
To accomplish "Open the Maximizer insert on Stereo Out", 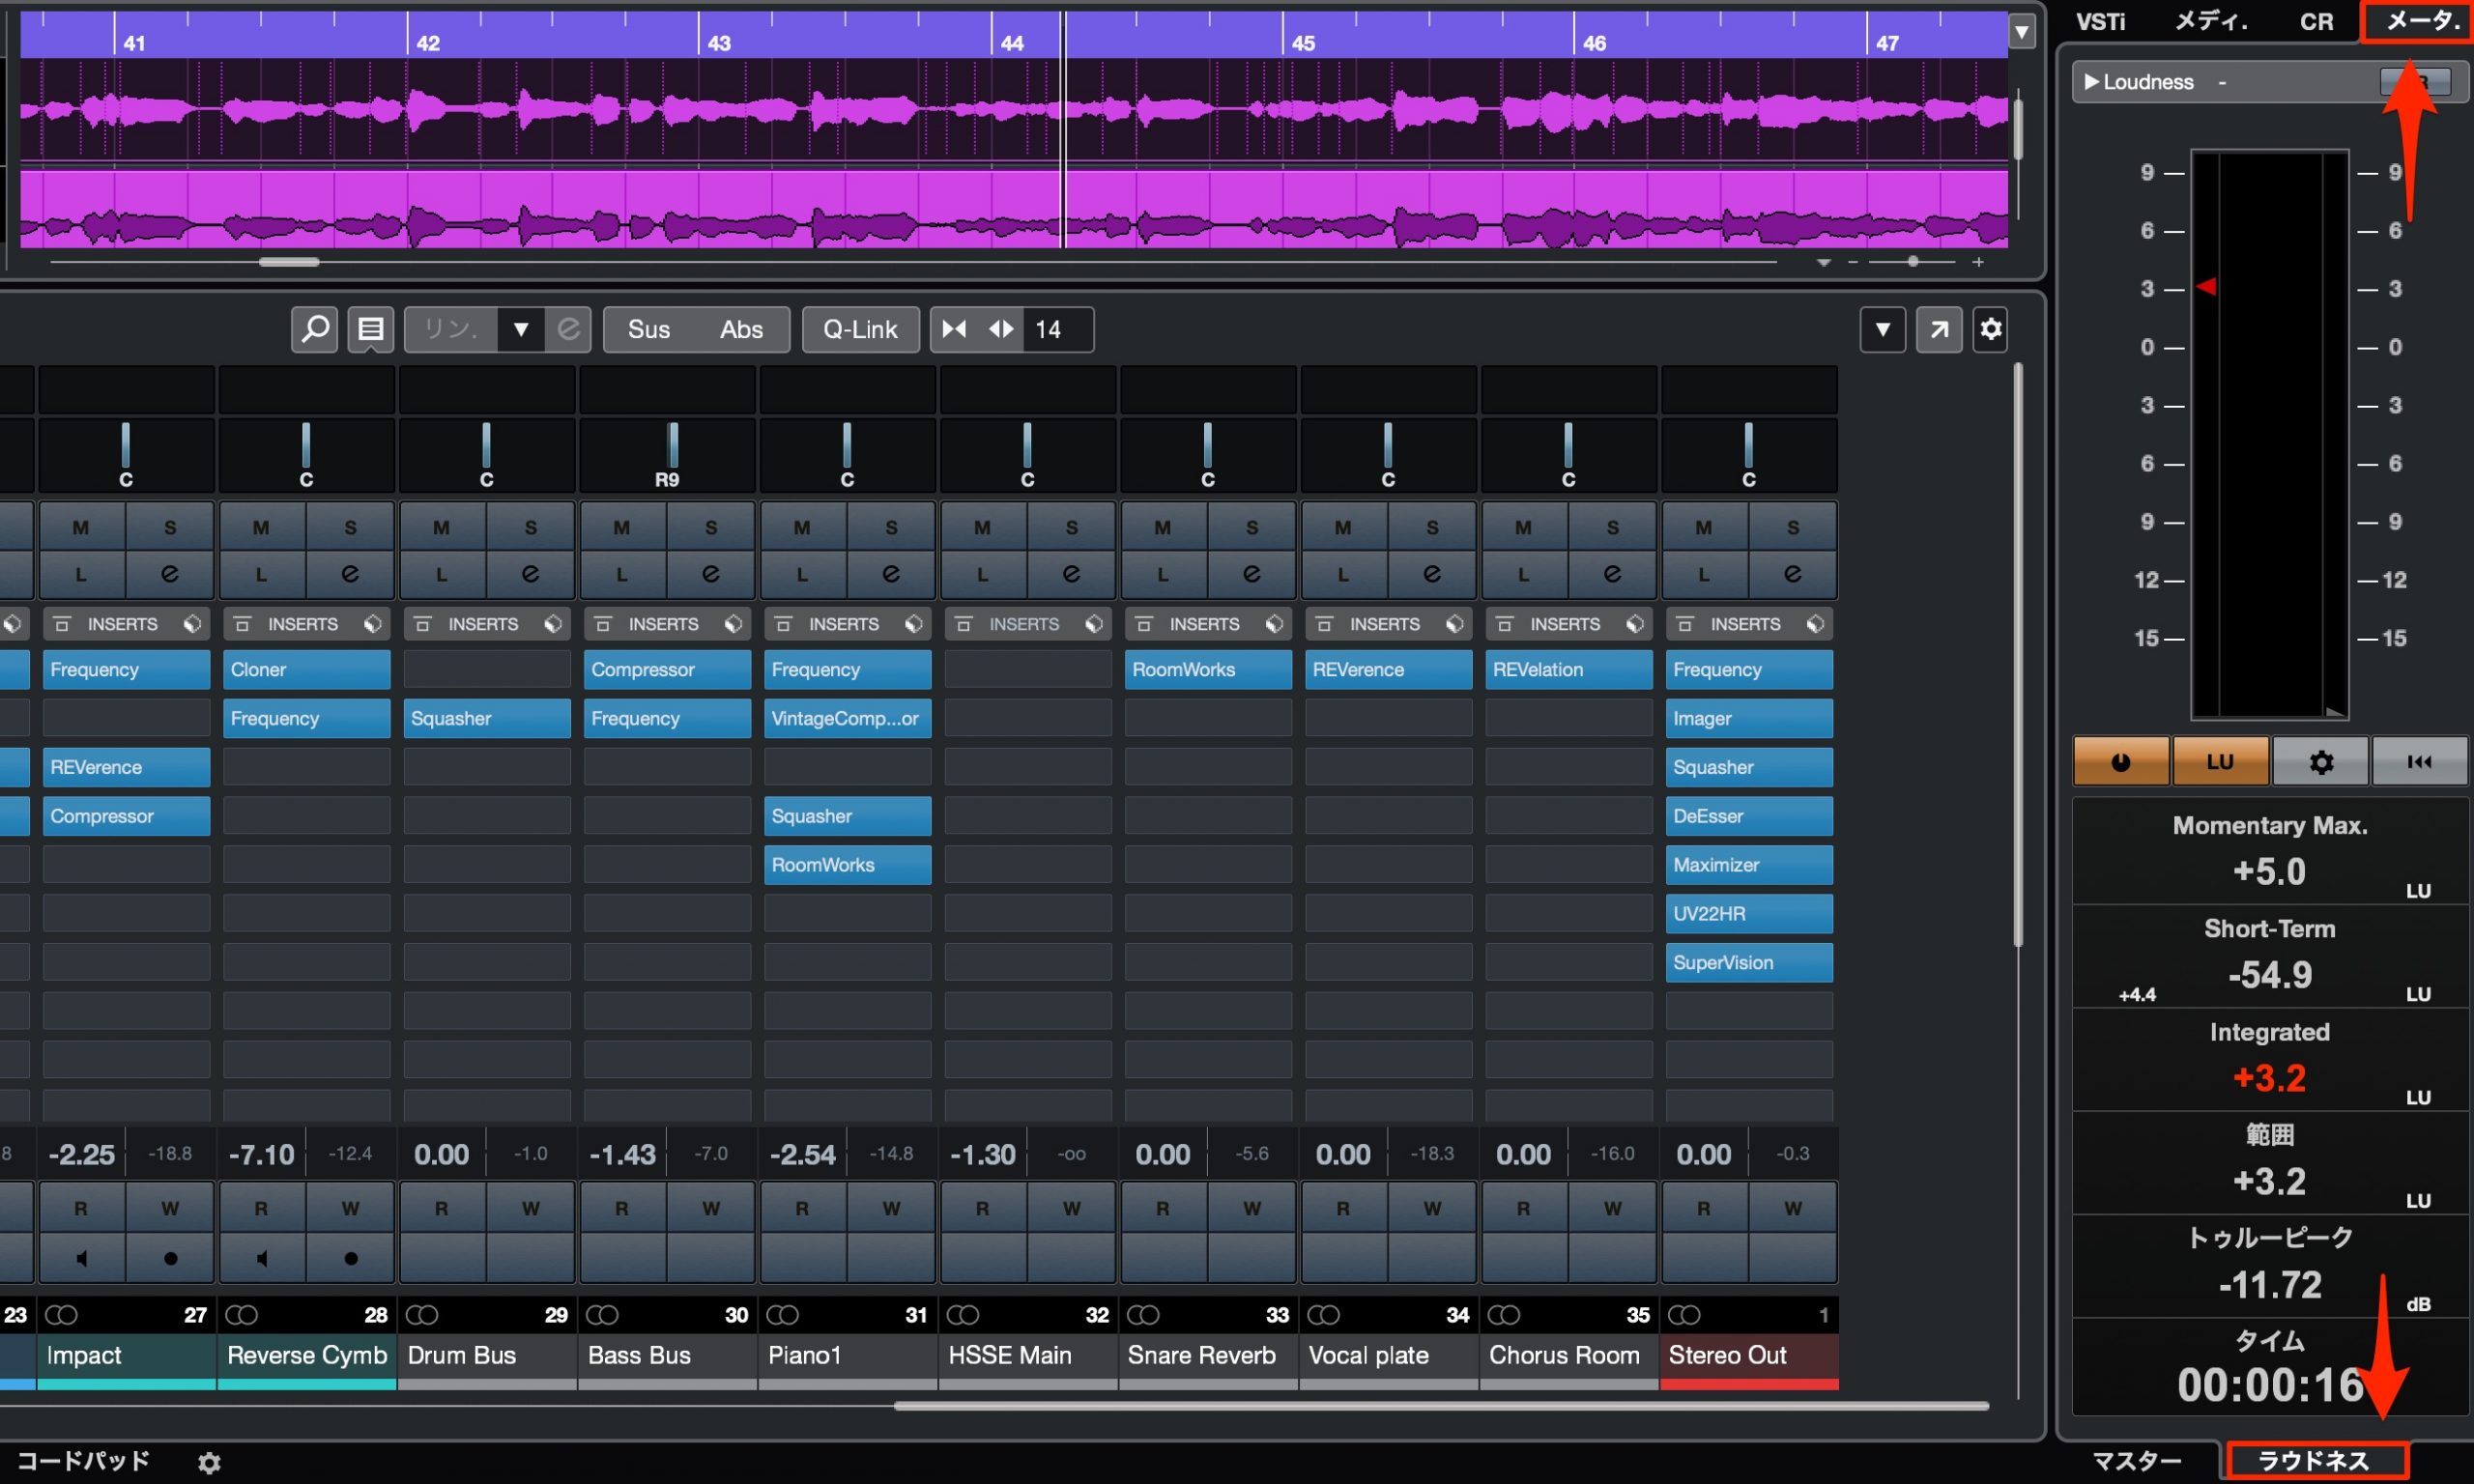I will pos(1748,865).
